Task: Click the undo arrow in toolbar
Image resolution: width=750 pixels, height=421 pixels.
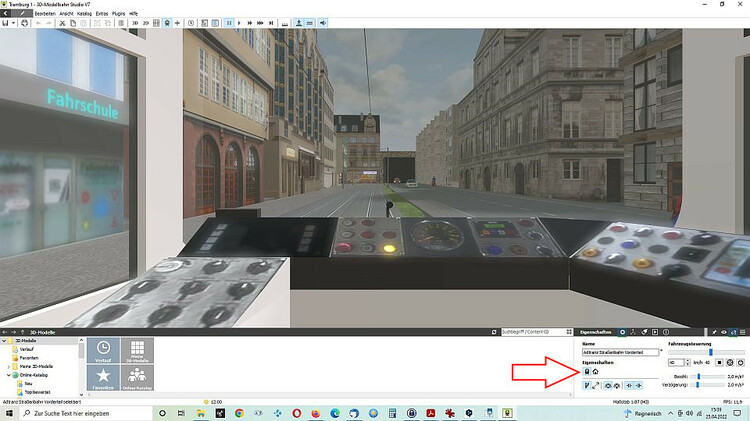Action: pos(38,23)
